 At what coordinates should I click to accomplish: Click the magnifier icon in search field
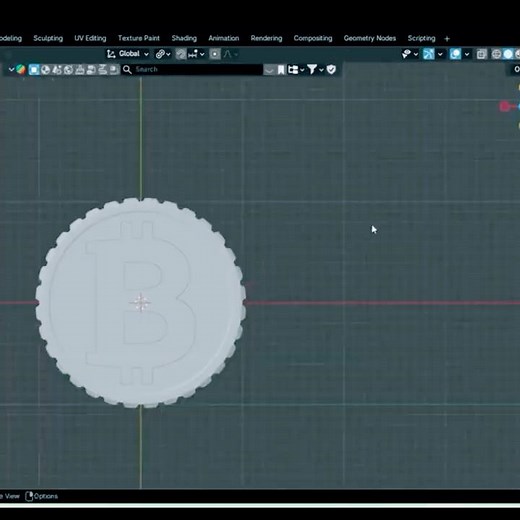(127, 69)
